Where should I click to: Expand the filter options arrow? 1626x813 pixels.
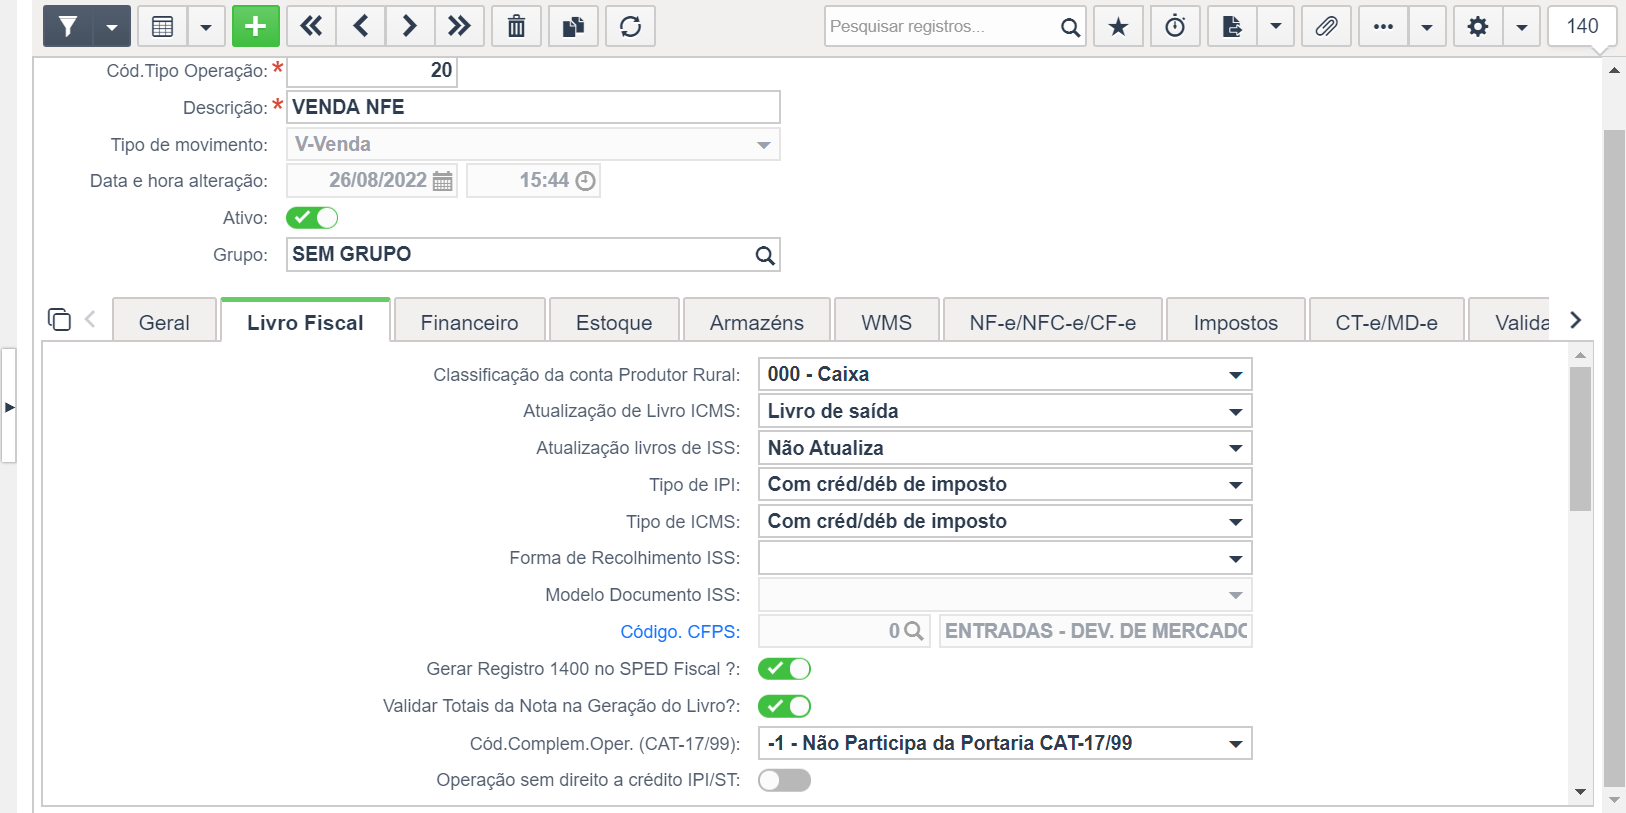pyautogui.click(x=112, y=26)
